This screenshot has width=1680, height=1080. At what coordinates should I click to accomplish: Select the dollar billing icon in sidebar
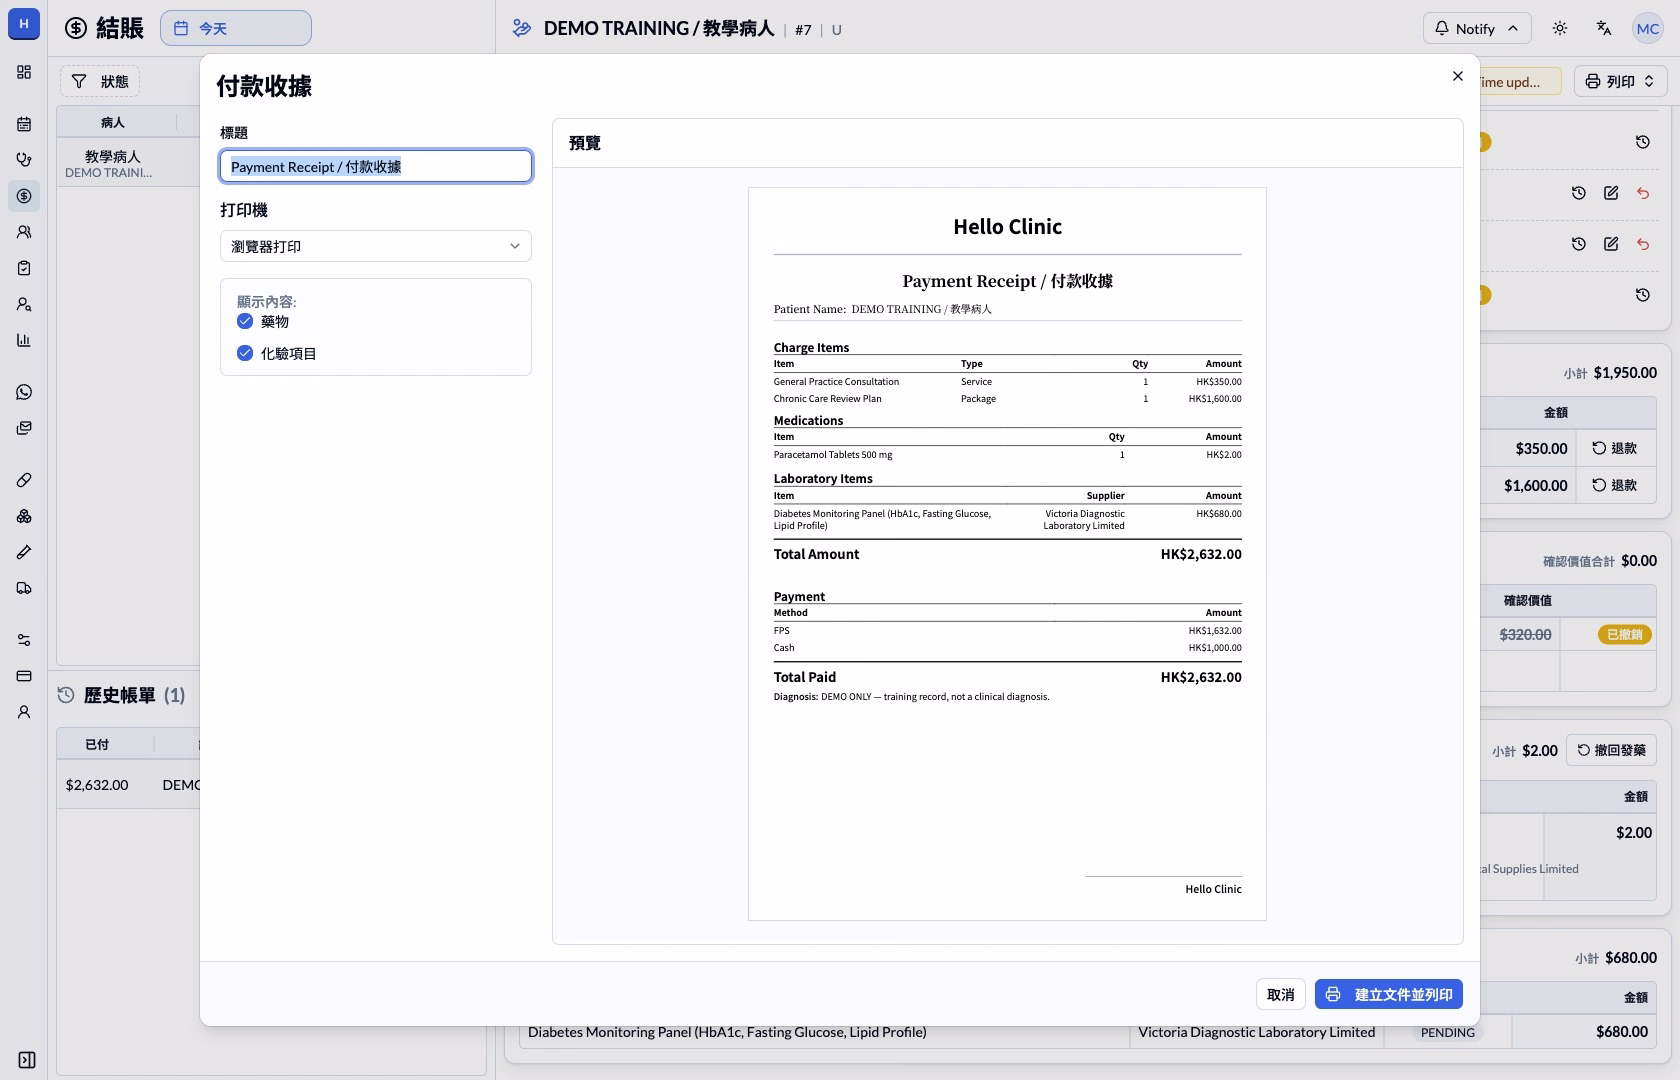click(24, 196)
